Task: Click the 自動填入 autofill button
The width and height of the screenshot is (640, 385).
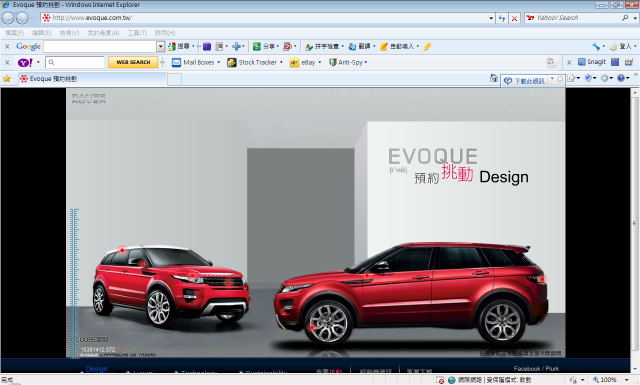Action: (398, 47)
